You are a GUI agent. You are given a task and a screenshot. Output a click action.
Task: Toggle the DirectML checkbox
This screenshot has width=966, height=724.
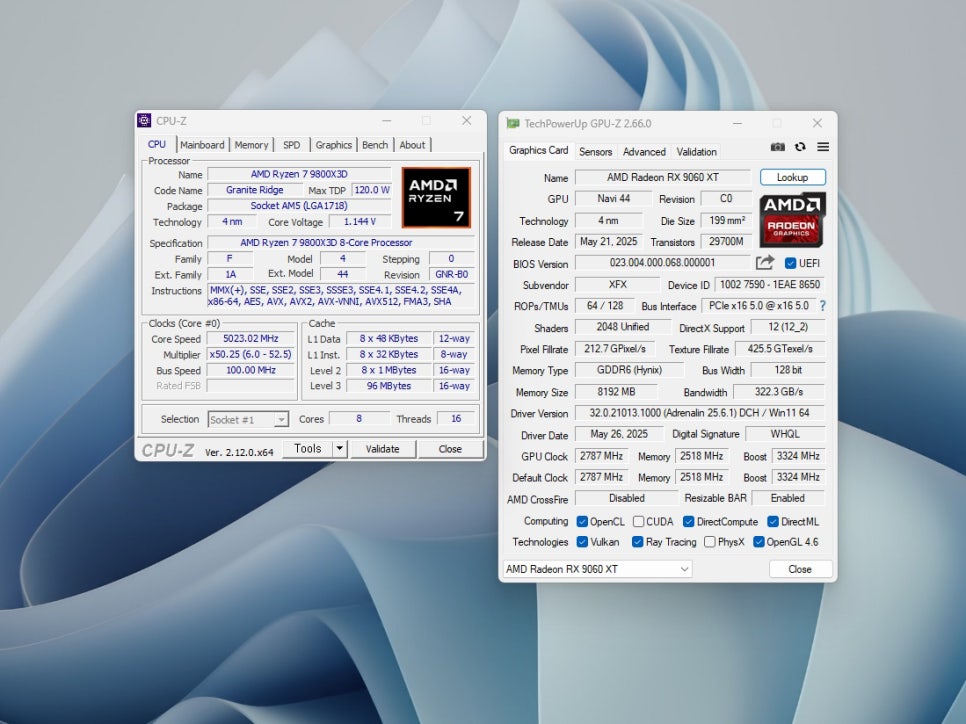pyautogui.click(x=773, y=522)
